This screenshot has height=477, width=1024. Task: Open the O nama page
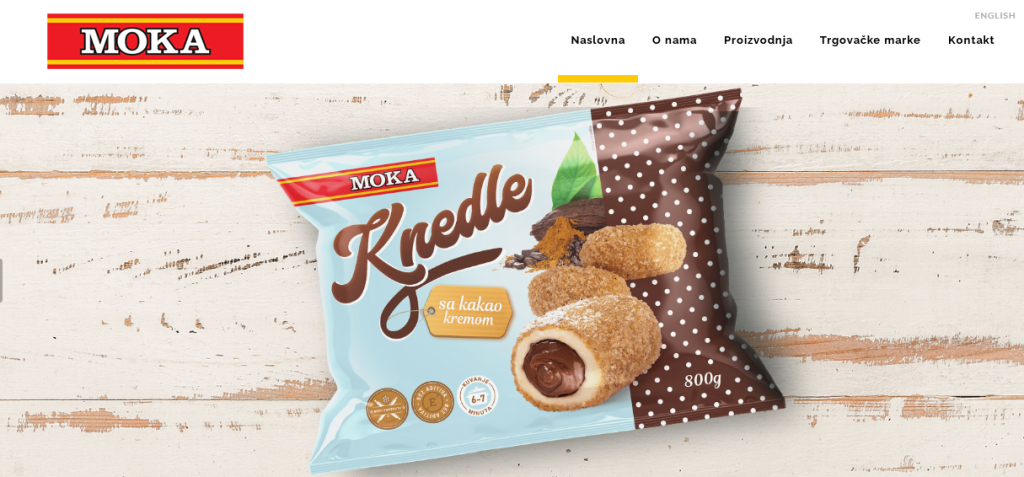click(x=674, y=40)
